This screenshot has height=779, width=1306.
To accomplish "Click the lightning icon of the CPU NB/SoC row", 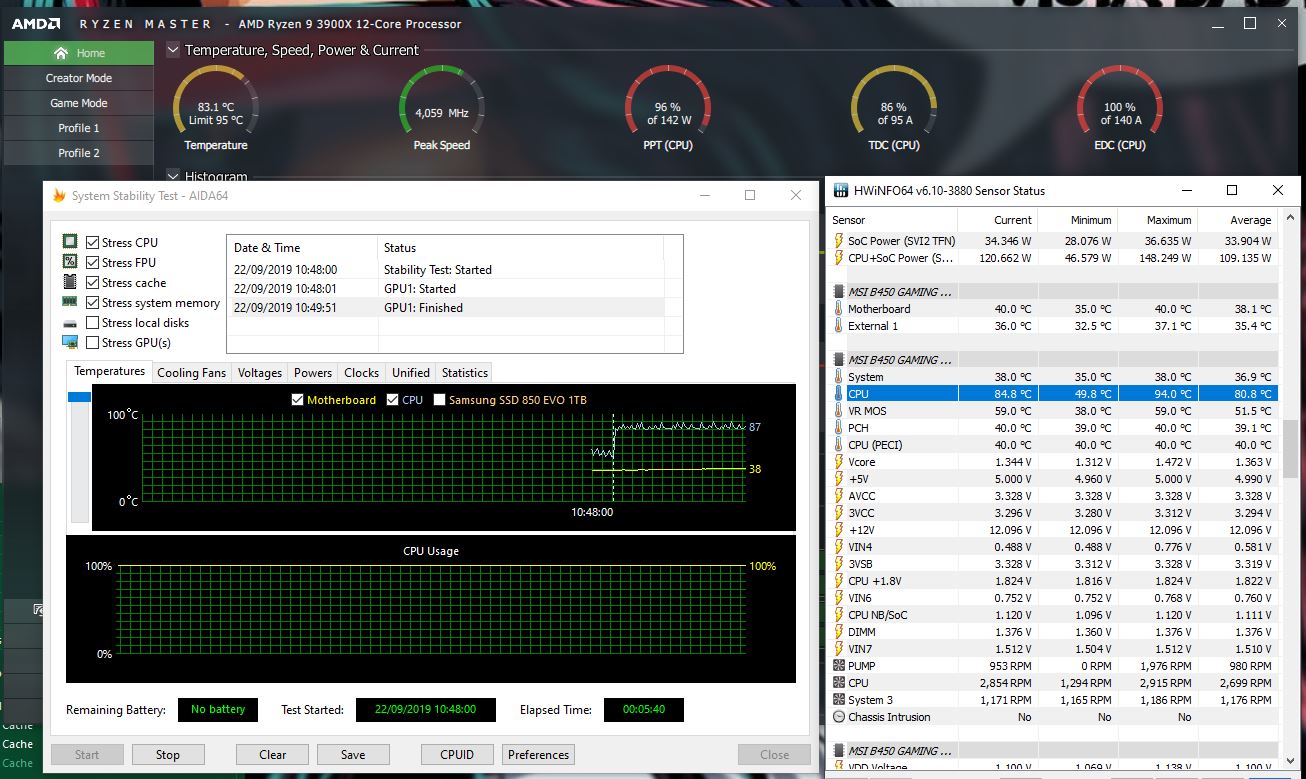I will 838,615.
